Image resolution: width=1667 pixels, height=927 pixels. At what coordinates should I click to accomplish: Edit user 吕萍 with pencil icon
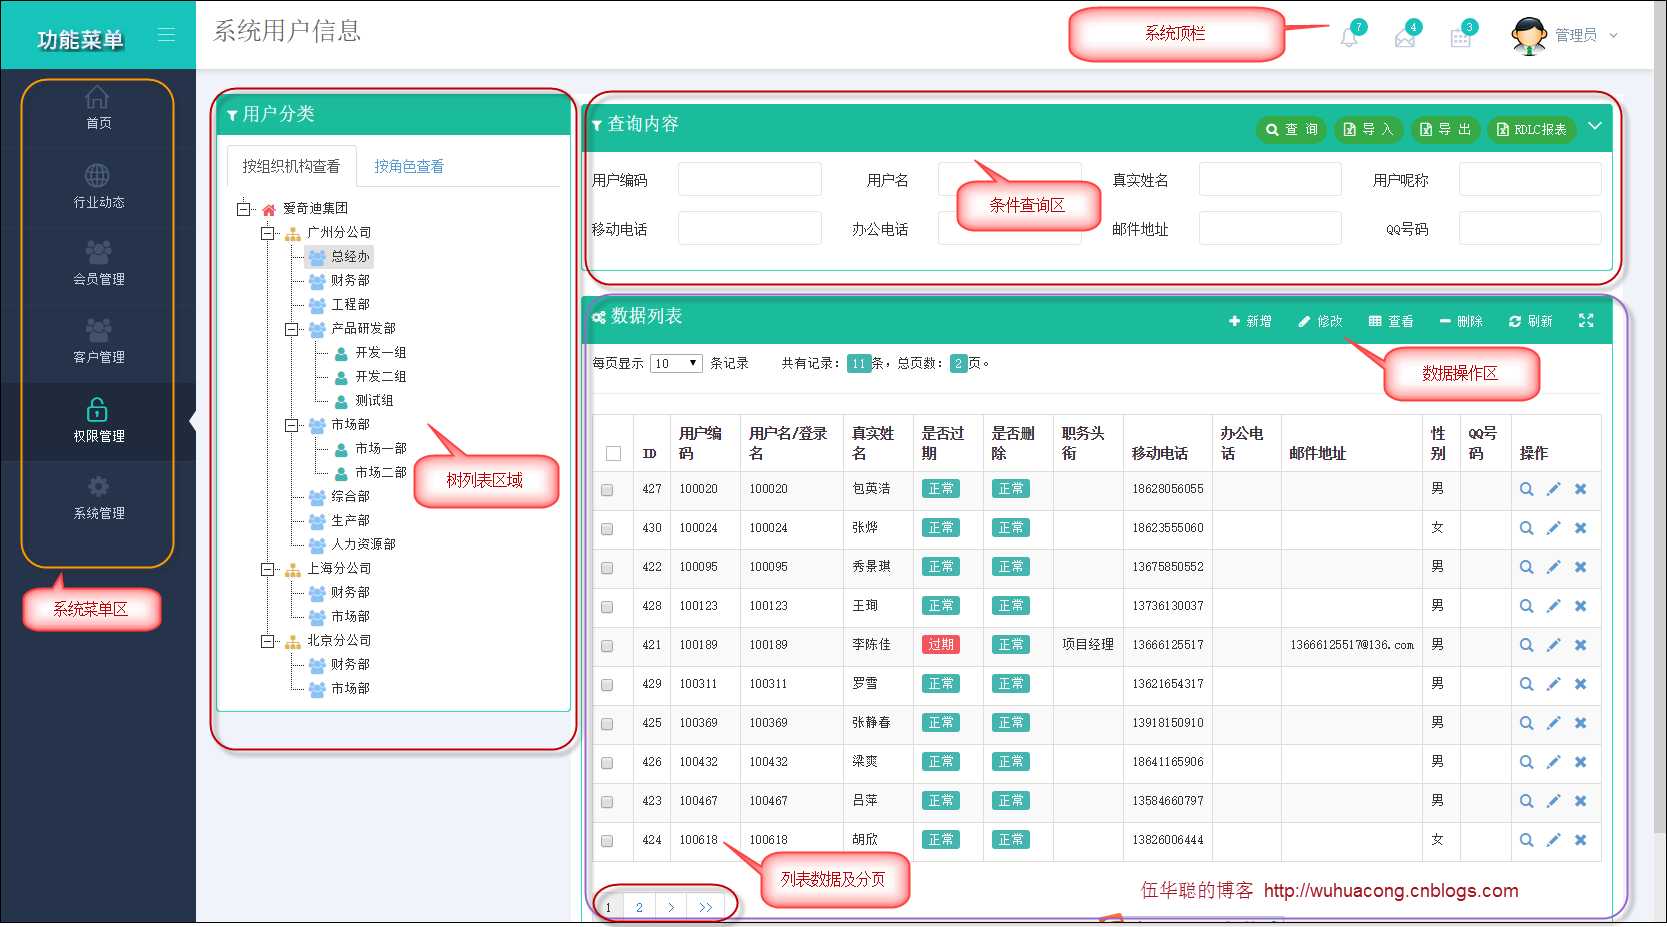[x=1553, y=801]
